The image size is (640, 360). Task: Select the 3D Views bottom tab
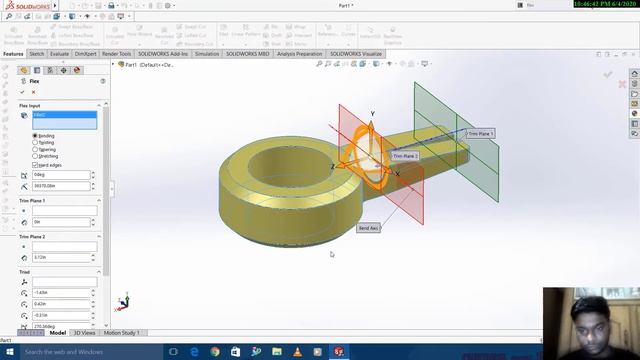point(84,333)
